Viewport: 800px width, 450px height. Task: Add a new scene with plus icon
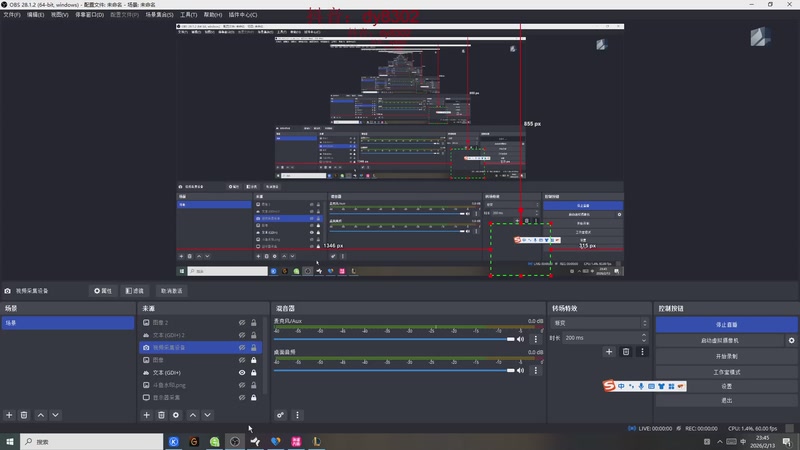pyautogui.click(x=9, y=415)
